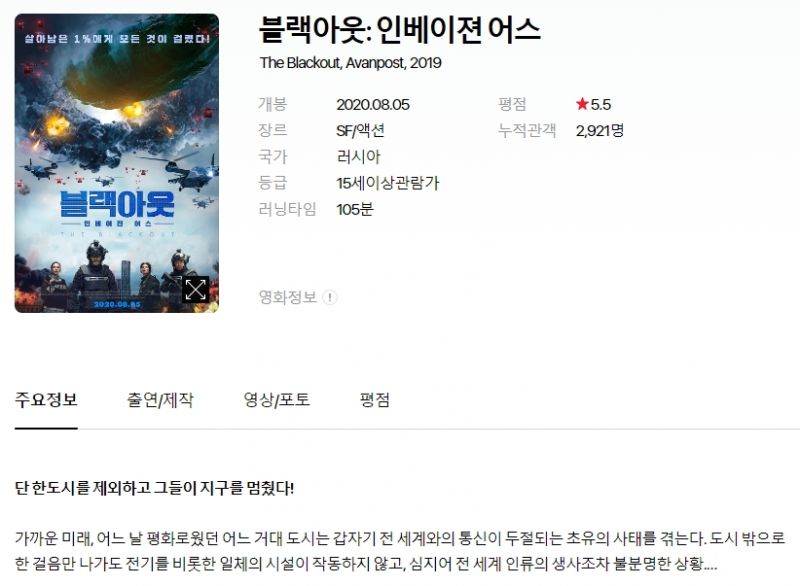Click the movie title 블랙아웃: 인베이젼 어스
Screen dimensions: 800x586
click(x=400, y=30)
